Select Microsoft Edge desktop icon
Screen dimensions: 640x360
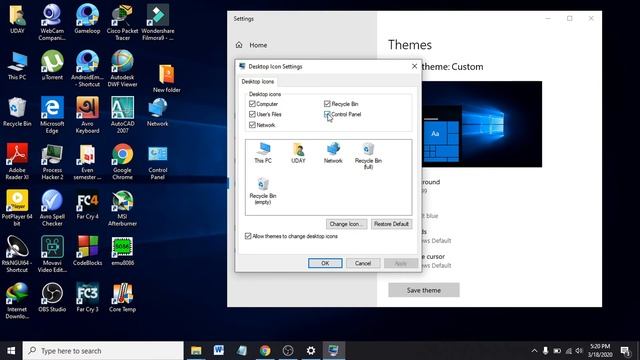point(52,115)
